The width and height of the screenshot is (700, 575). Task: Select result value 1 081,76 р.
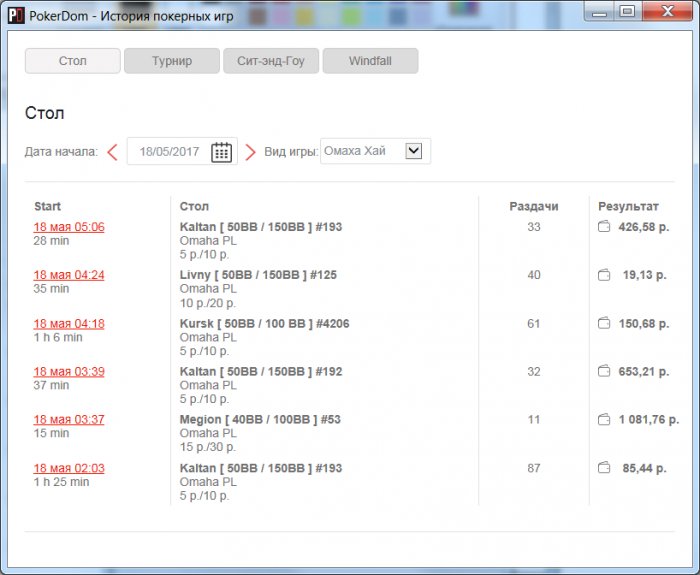(649, 420)
